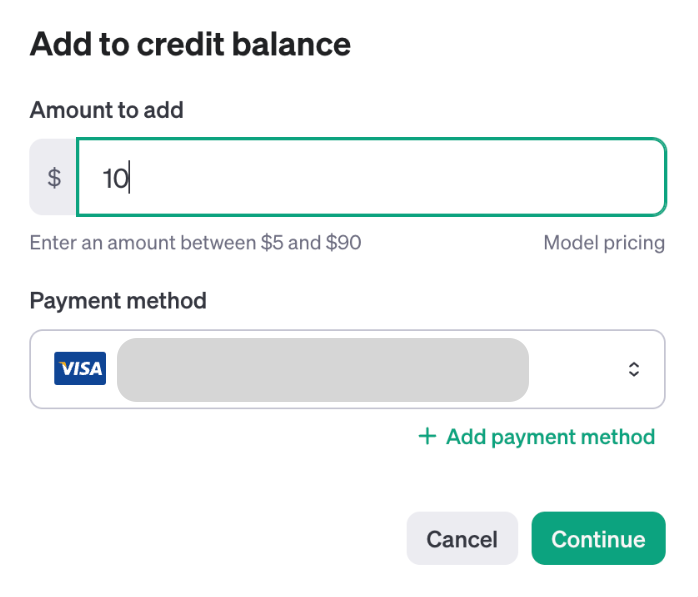Screen dimensions: 698x597
Task: Focus the amount to add input field
Action: 370,178
